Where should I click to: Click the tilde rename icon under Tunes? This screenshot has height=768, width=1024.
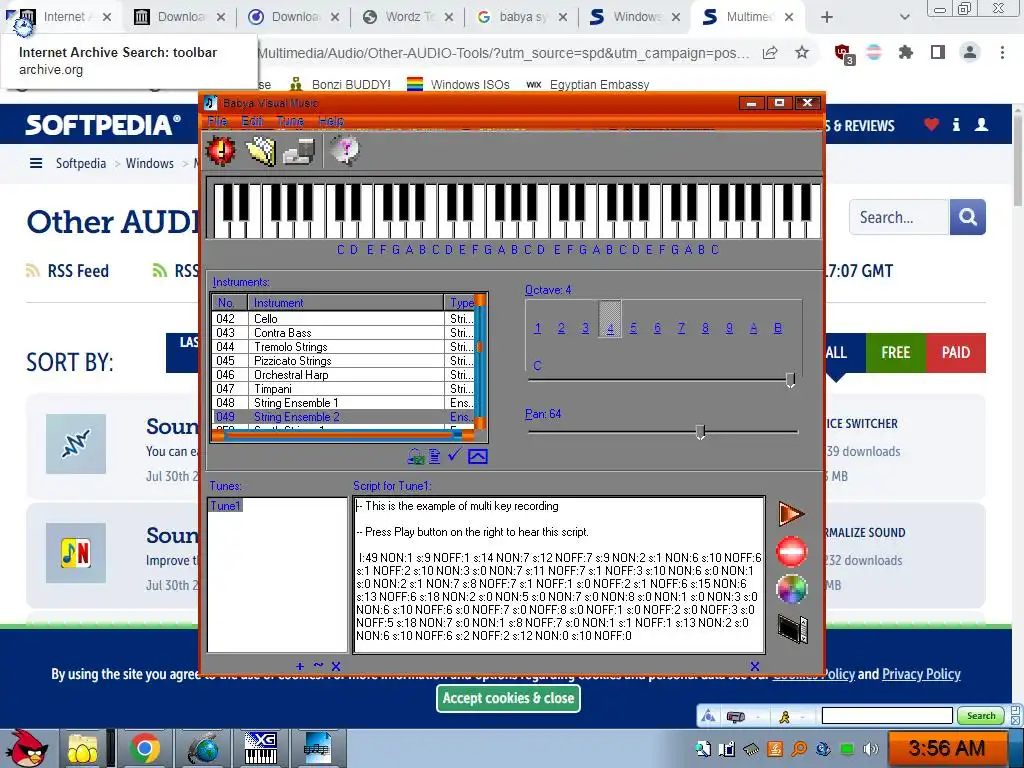coord(318,665)
